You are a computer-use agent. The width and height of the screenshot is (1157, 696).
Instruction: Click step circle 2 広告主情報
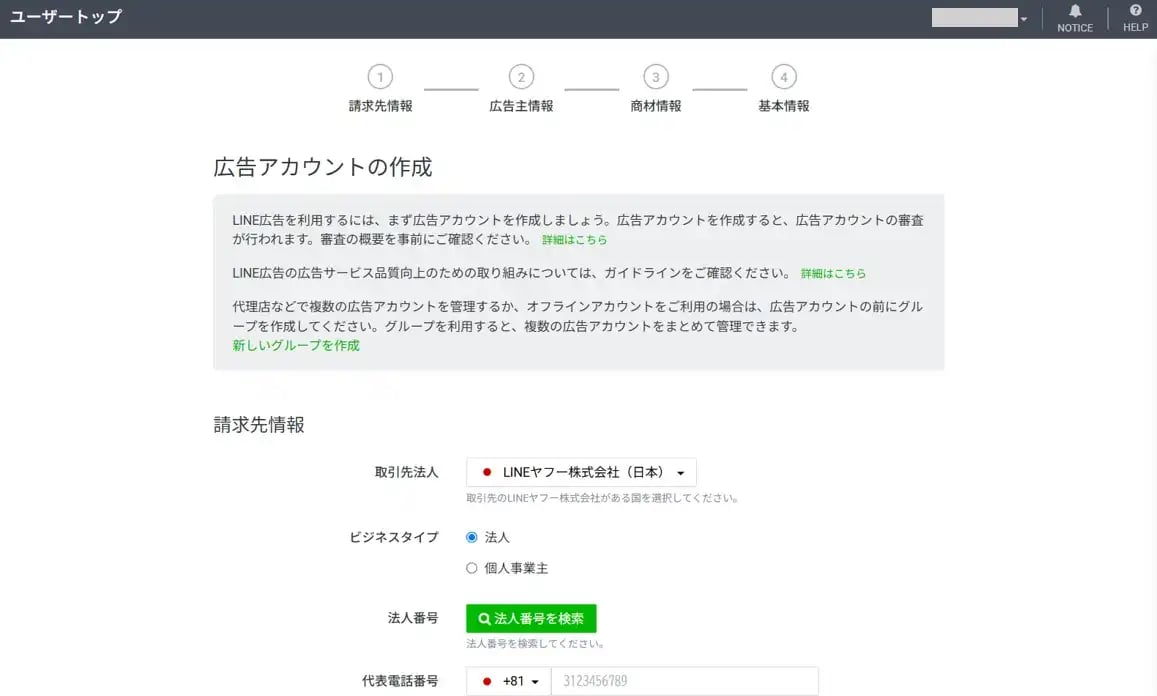pos(520,76)
